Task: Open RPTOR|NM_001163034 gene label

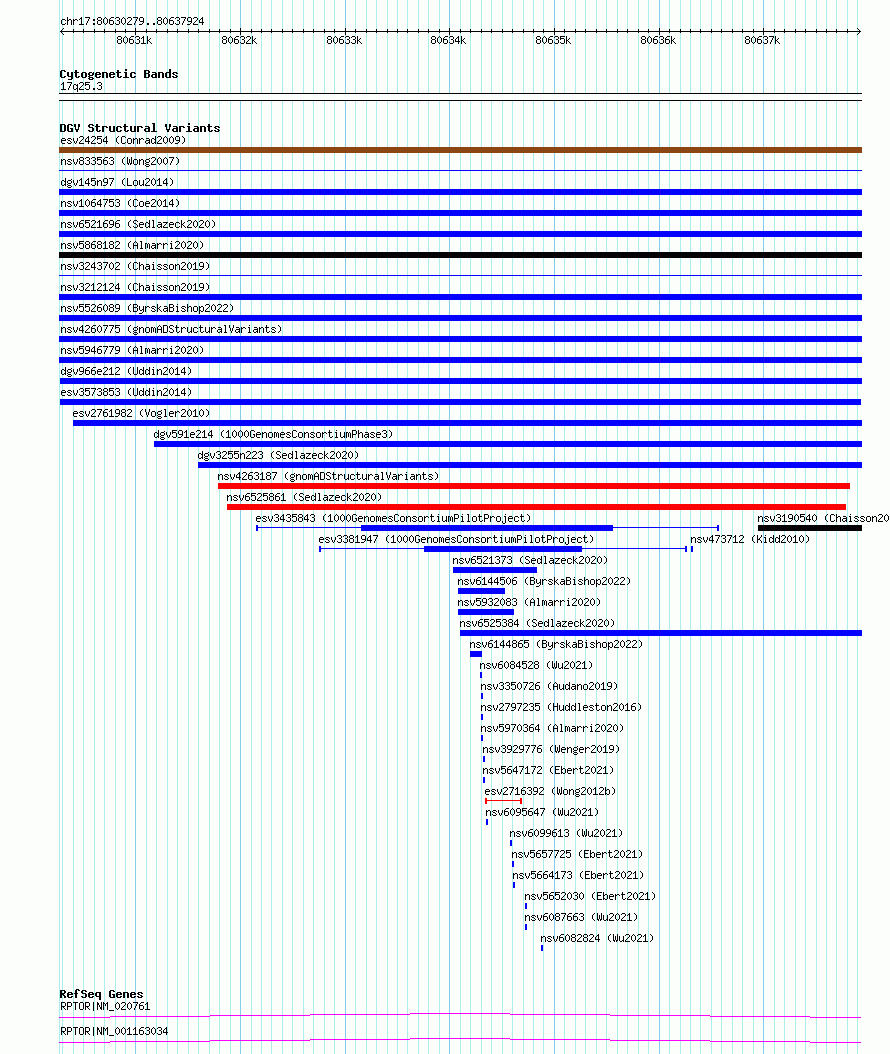Action: (x=114, y=1031)
